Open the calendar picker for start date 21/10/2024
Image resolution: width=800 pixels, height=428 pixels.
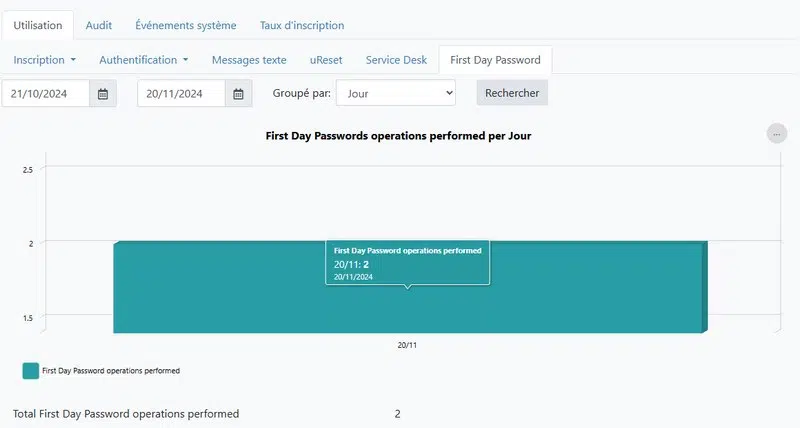click(x=103, y=94)
